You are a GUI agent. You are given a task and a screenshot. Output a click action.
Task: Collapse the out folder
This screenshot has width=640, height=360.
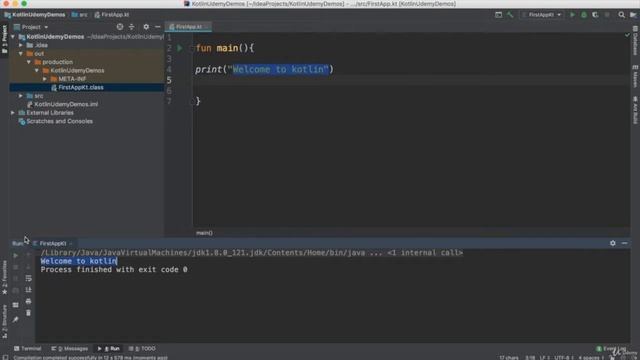click(21, 53)
